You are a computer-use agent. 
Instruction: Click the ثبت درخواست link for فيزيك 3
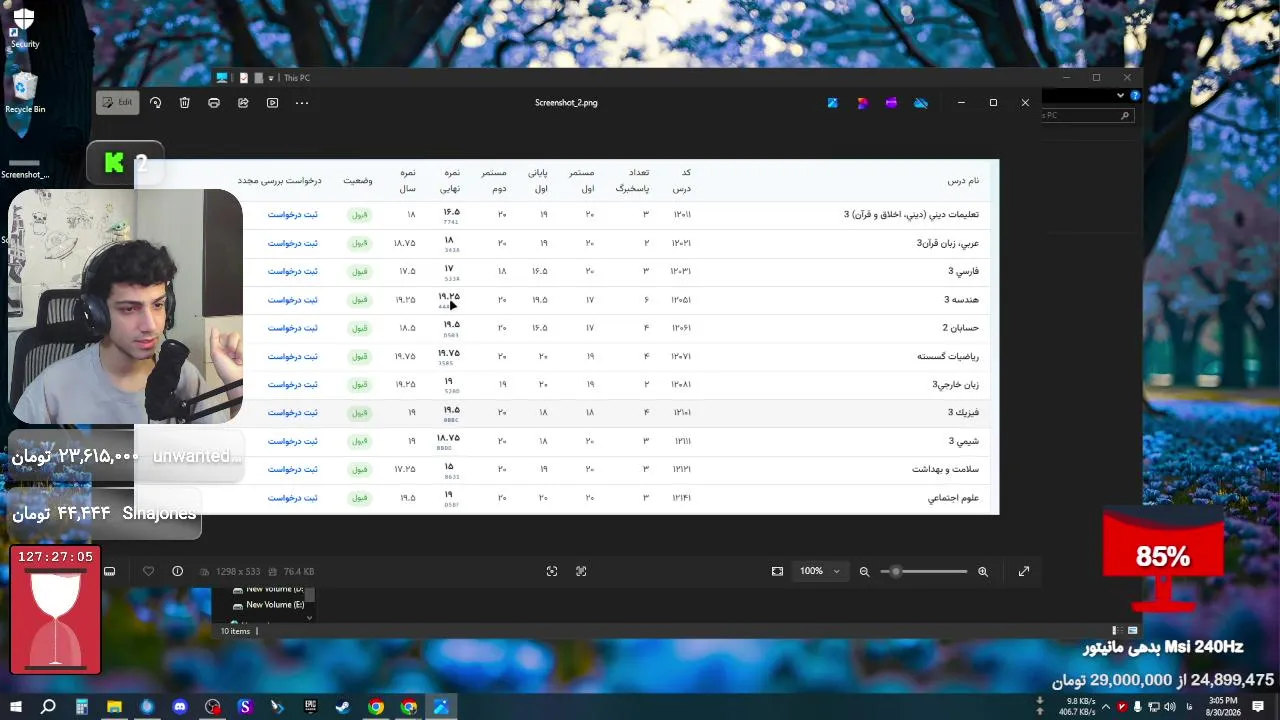point(292,413)
